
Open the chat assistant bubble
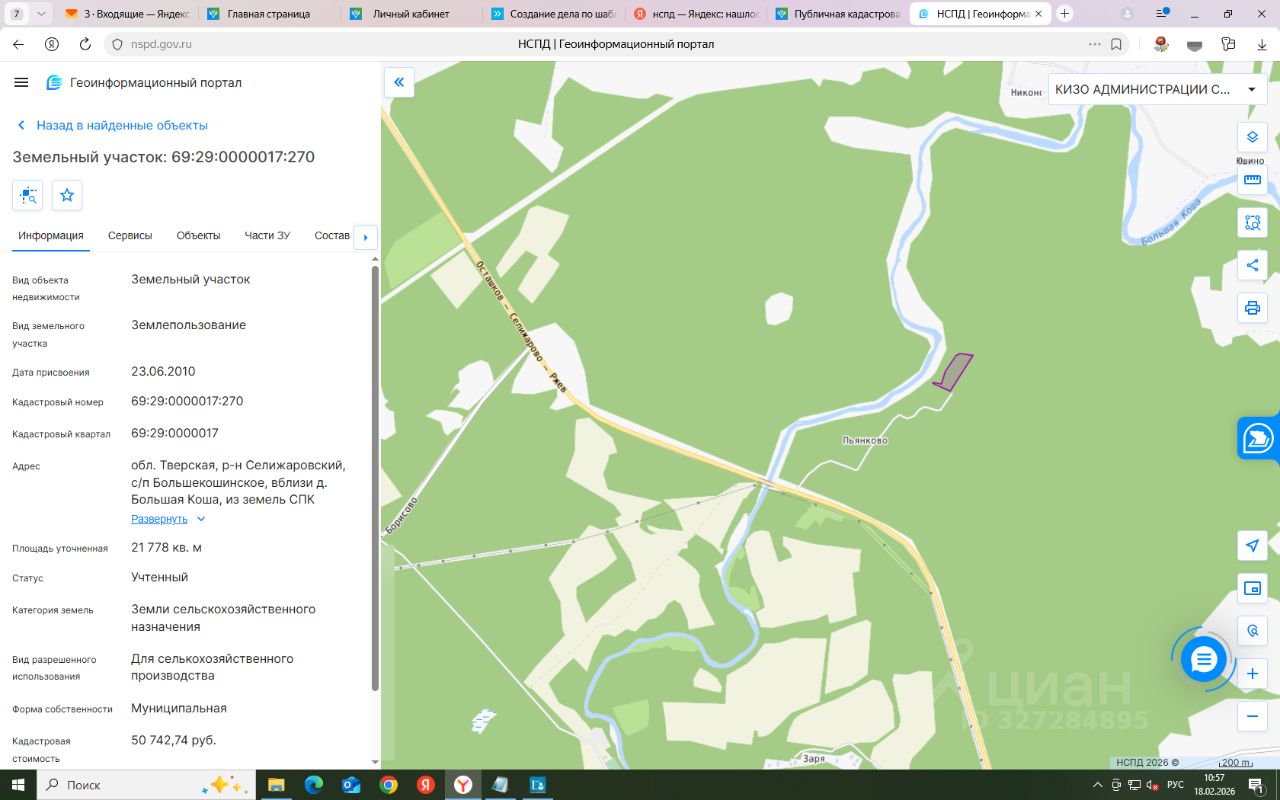click(1203, 659)
